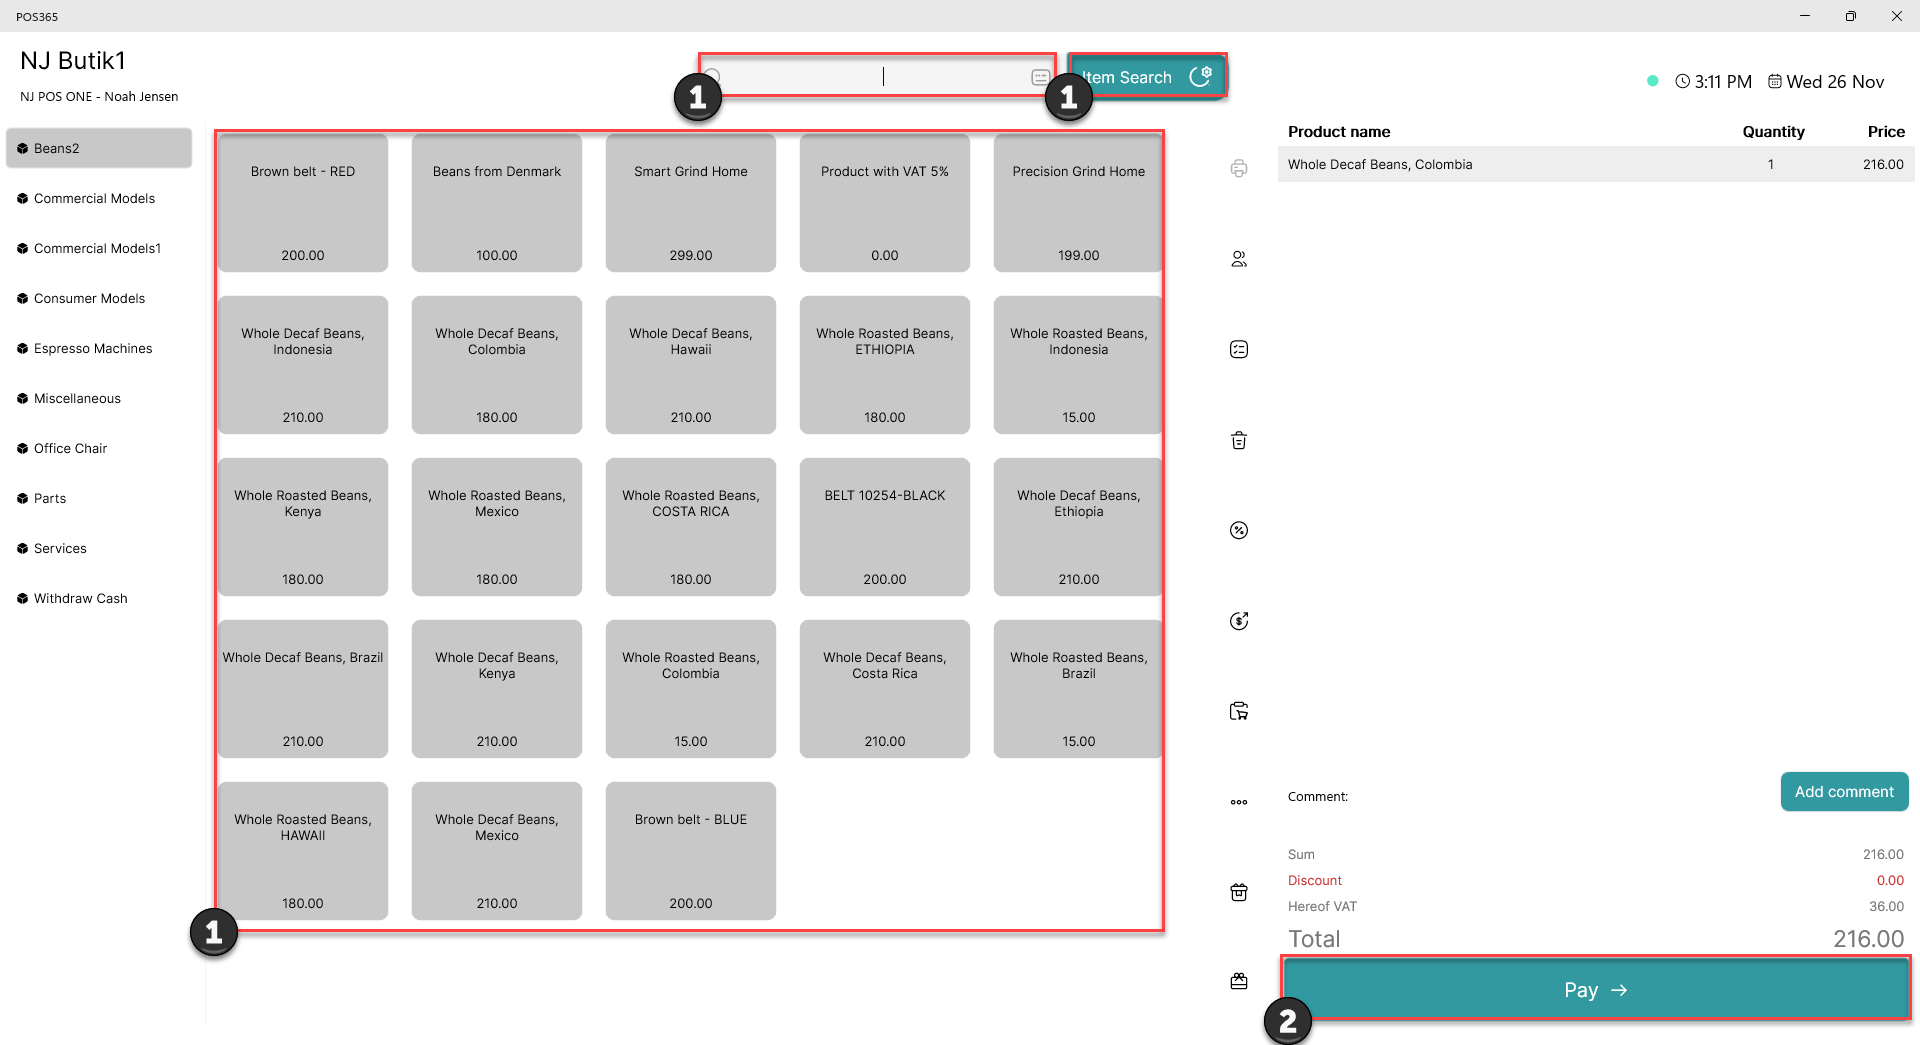
Task: Click the dollar refund icon
Action: point(1239,621)
